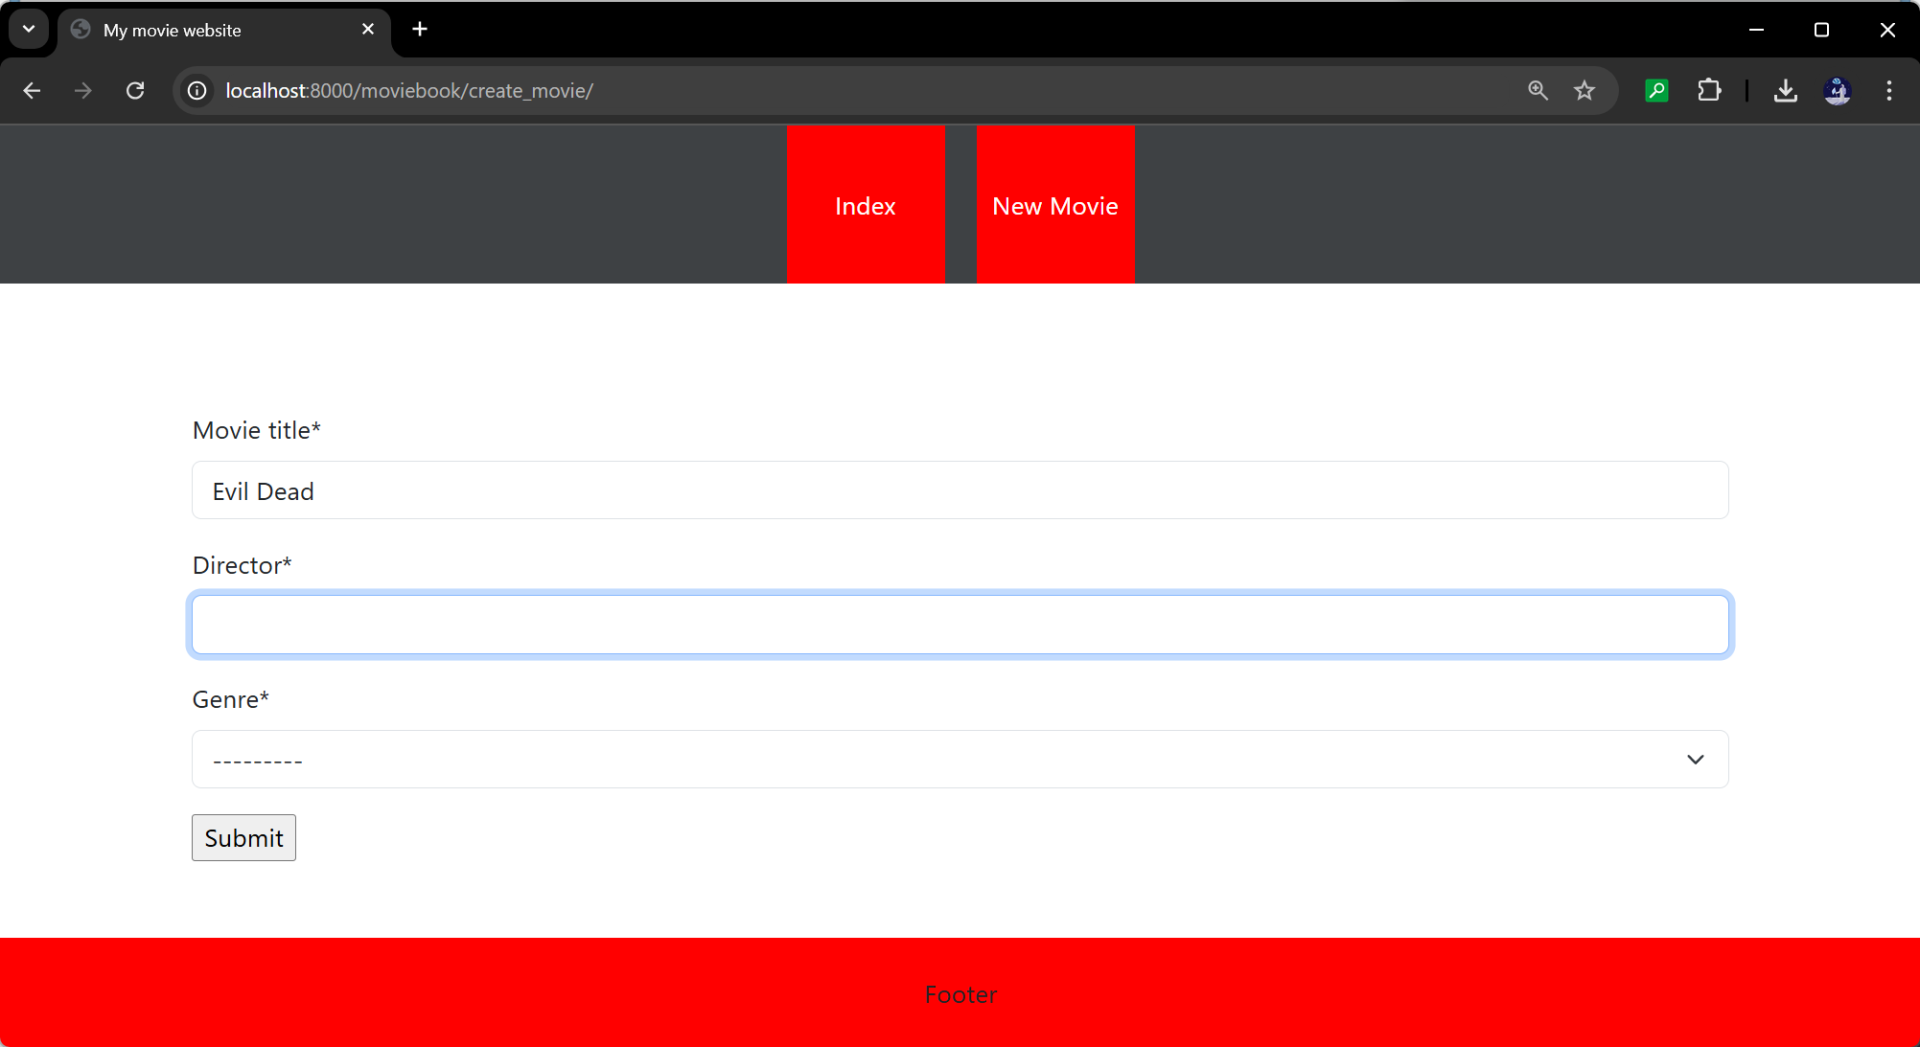This screenshot has height=1047, width=1920.
Task: Select the My movie website tab
Action: coord(224,30)
